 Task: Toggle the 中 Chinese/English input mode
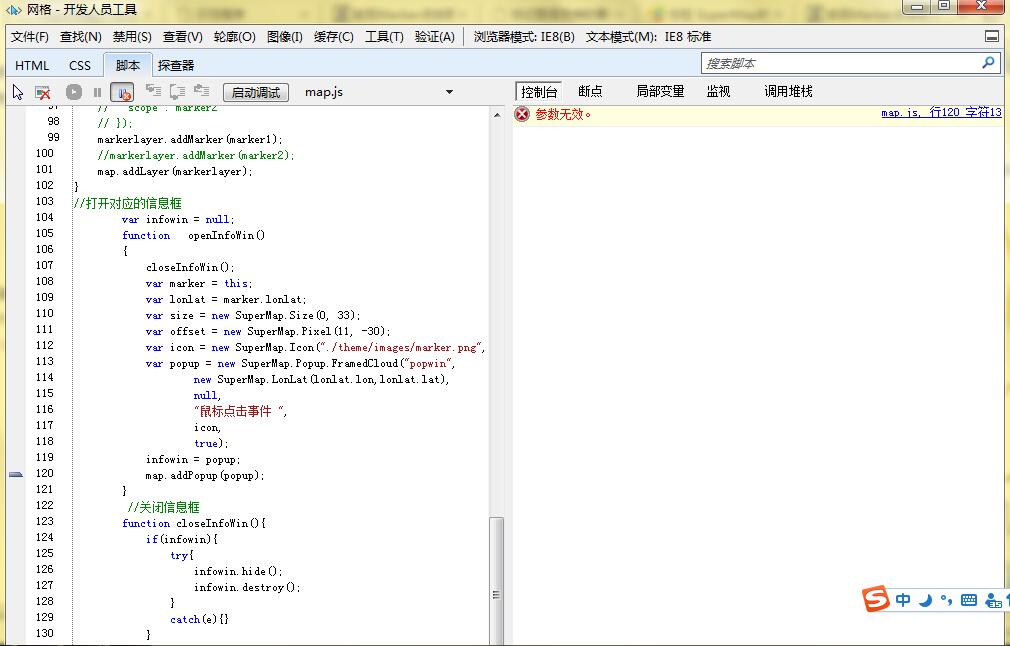point(903,600)
